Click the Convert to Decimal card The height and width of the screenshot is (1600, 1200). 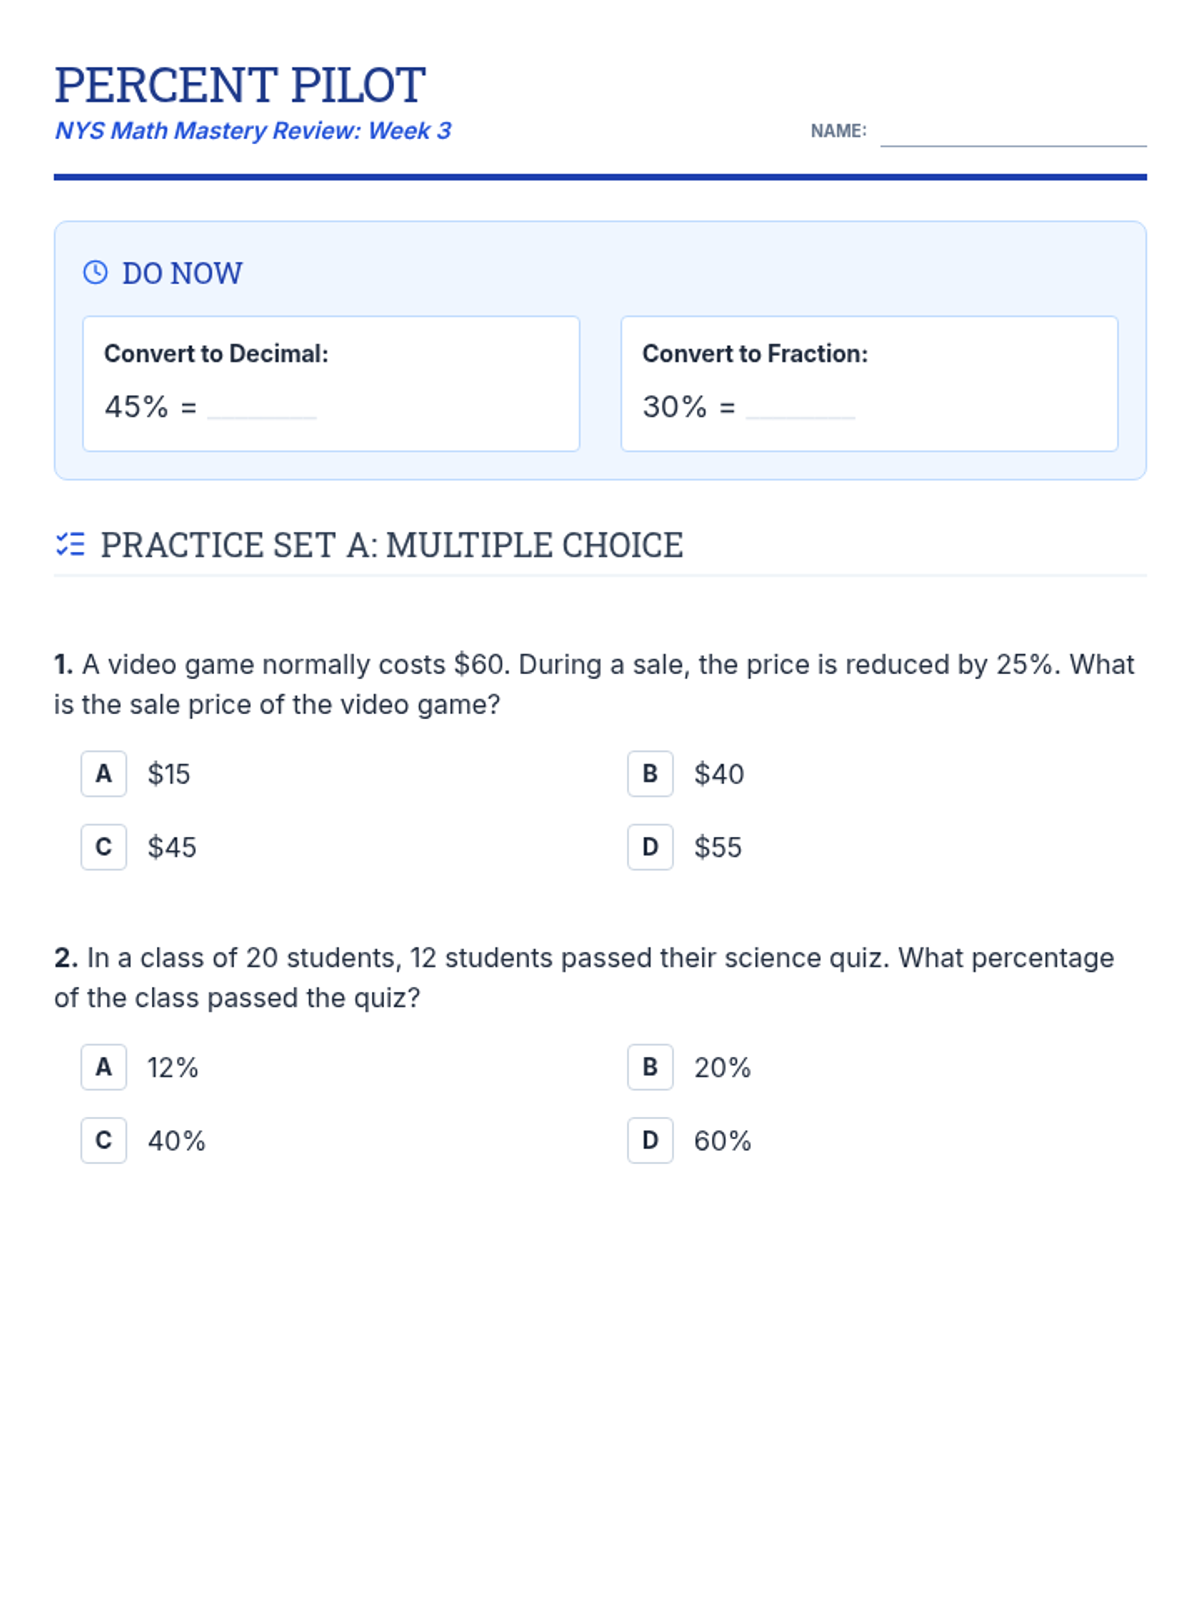tap(331, 384)
